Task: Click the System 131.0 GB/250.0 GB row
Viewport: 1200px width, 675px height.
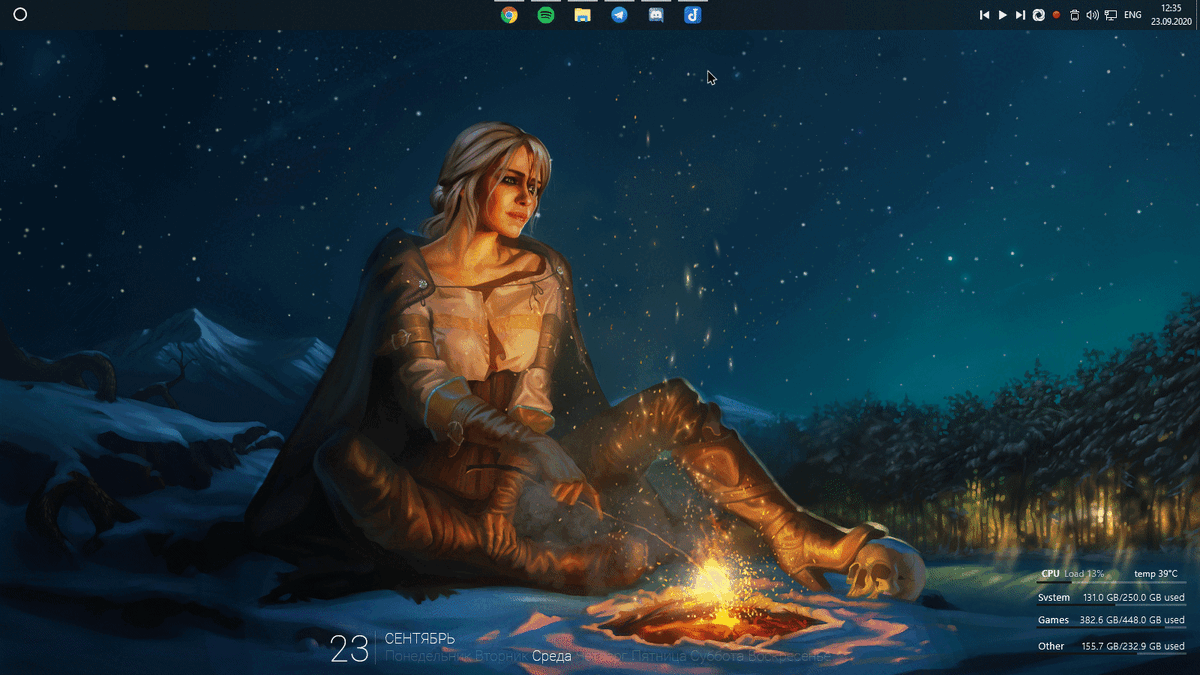Action: point(1111,598)
